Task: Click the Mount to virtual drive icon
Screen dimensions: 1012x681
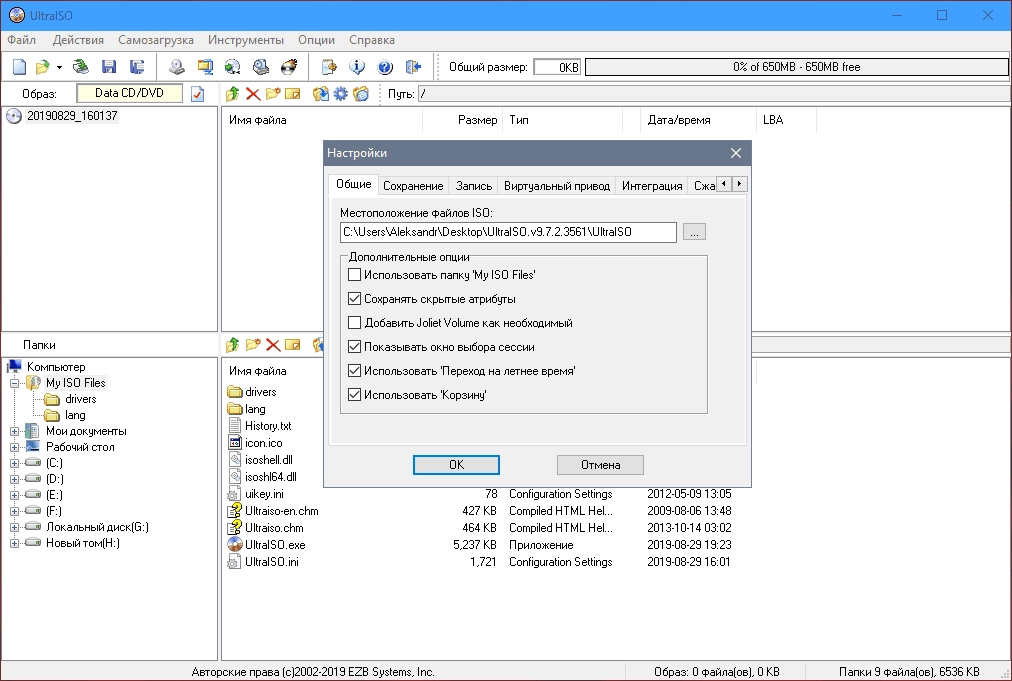Action: pyautogui.click(x=261, y=66)
